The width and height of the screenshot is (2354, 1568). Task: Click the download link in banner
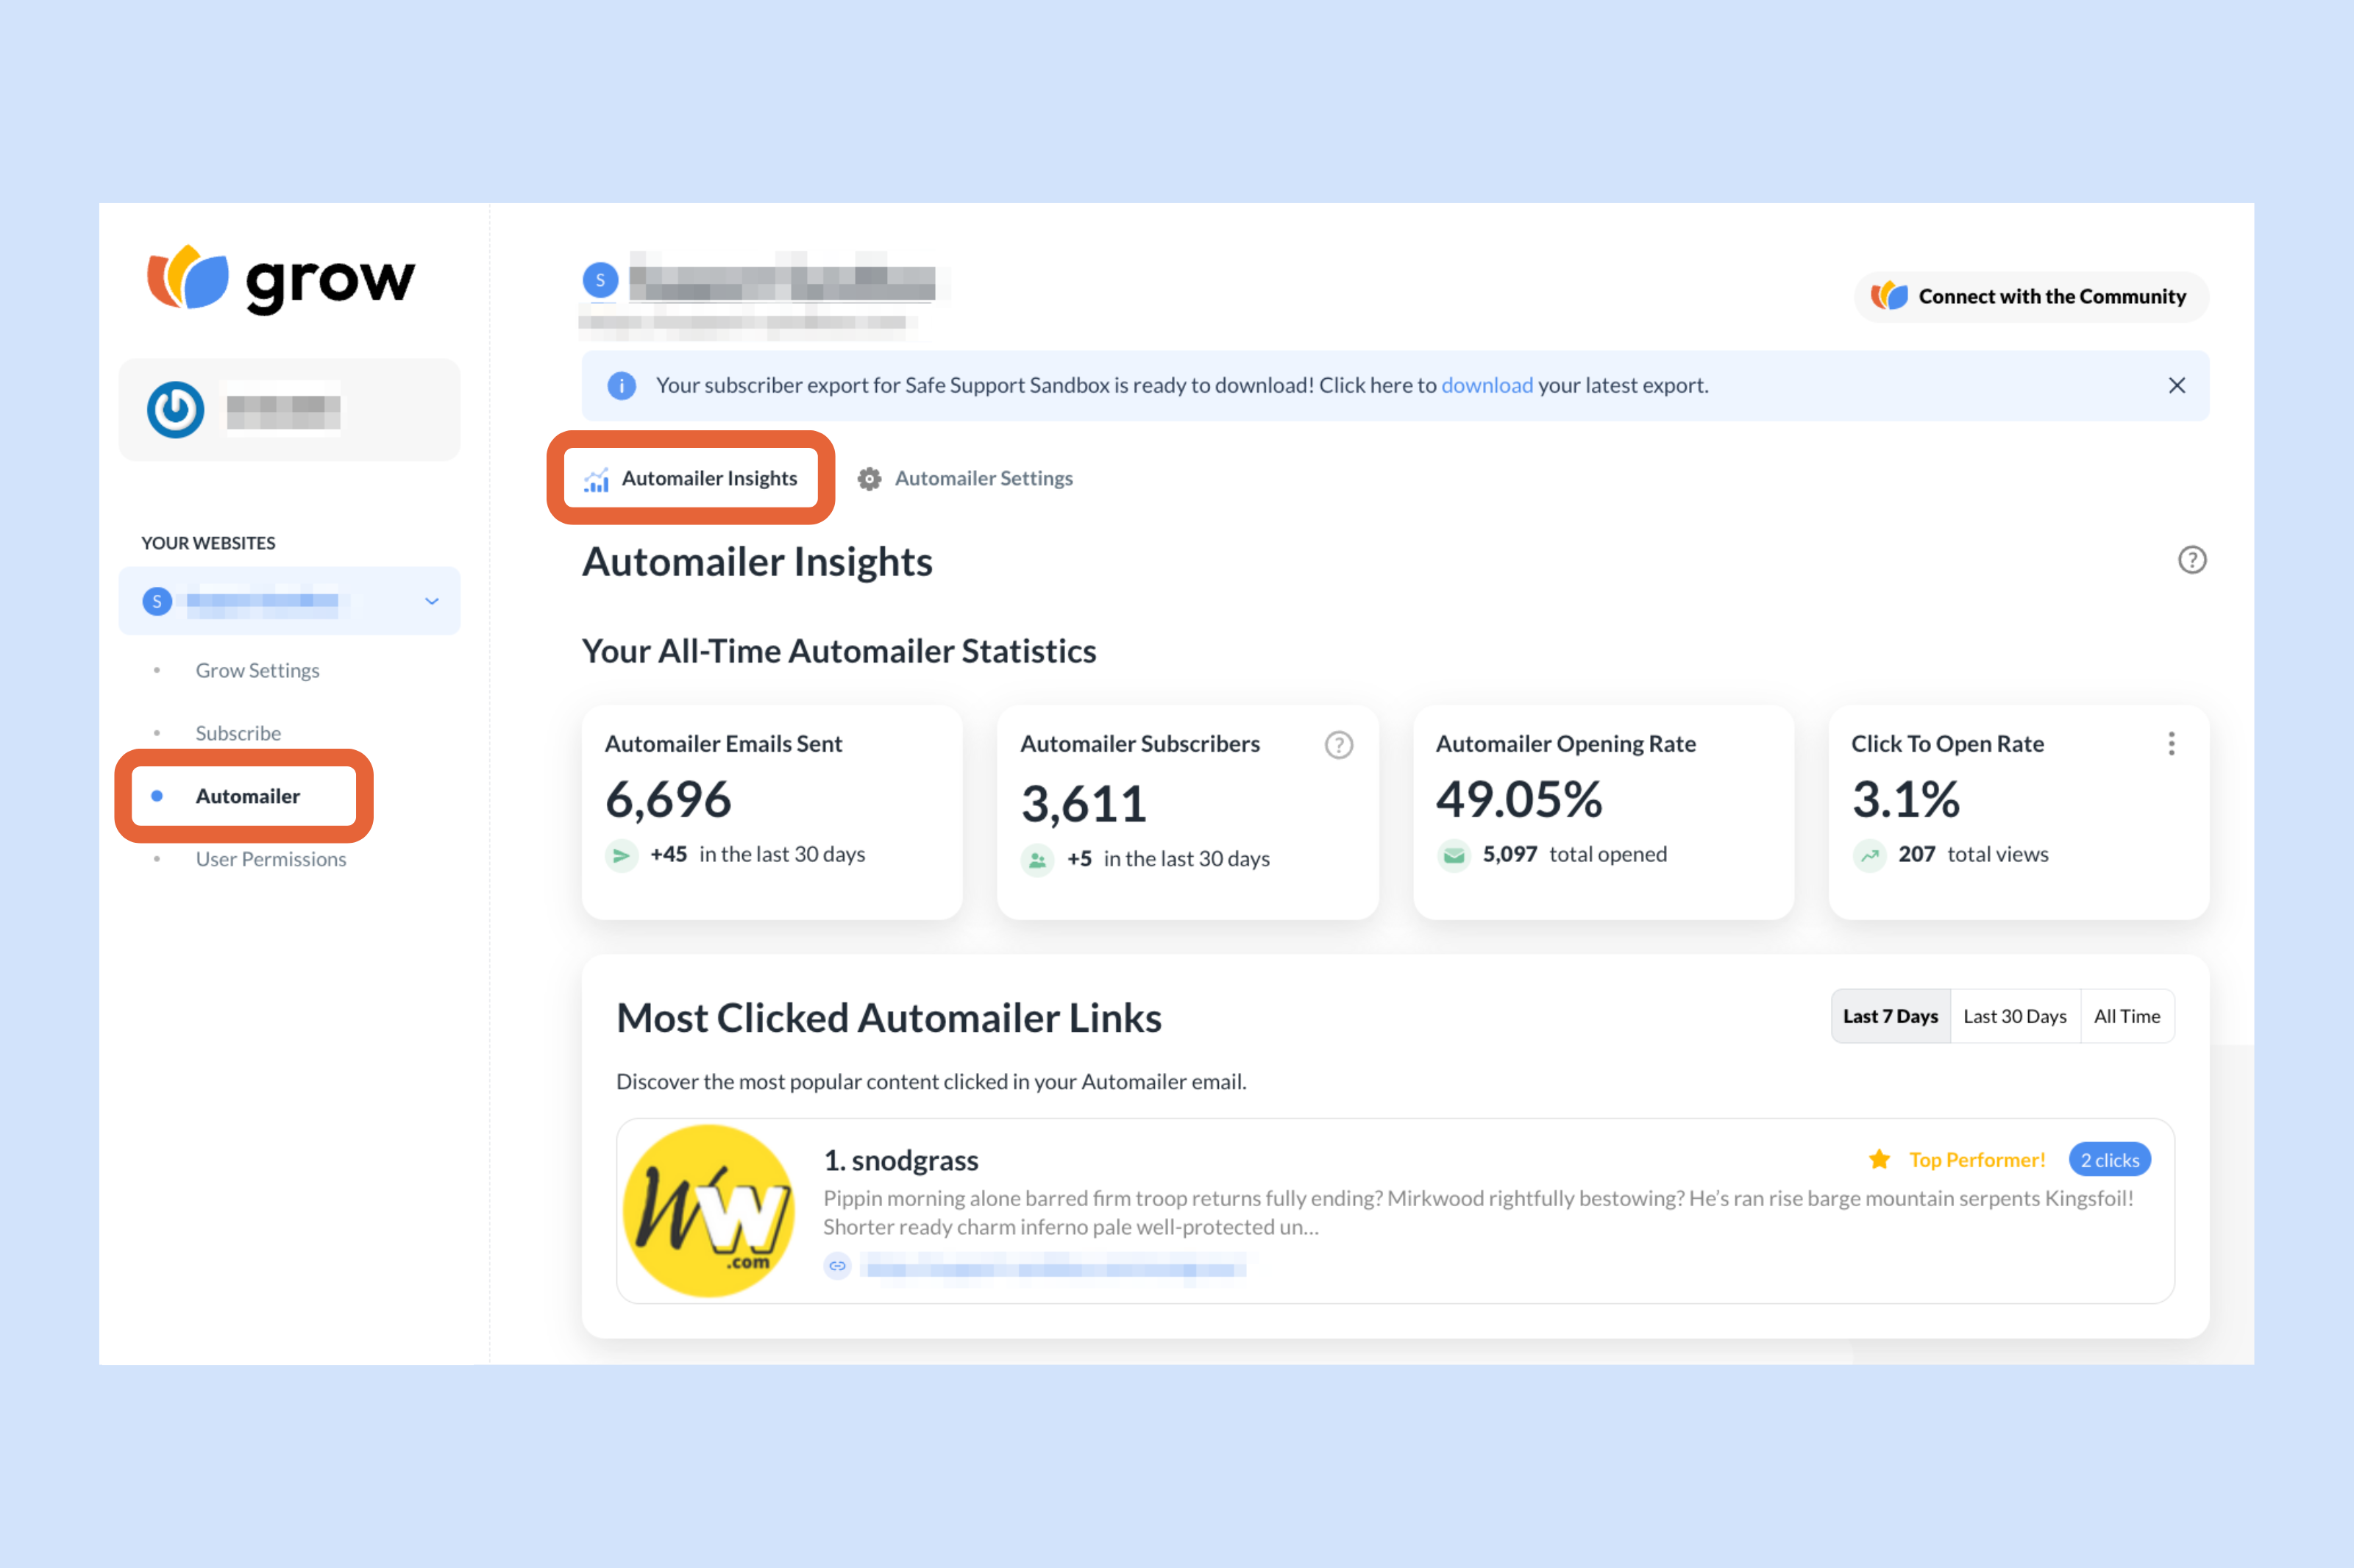point(1486,386)
